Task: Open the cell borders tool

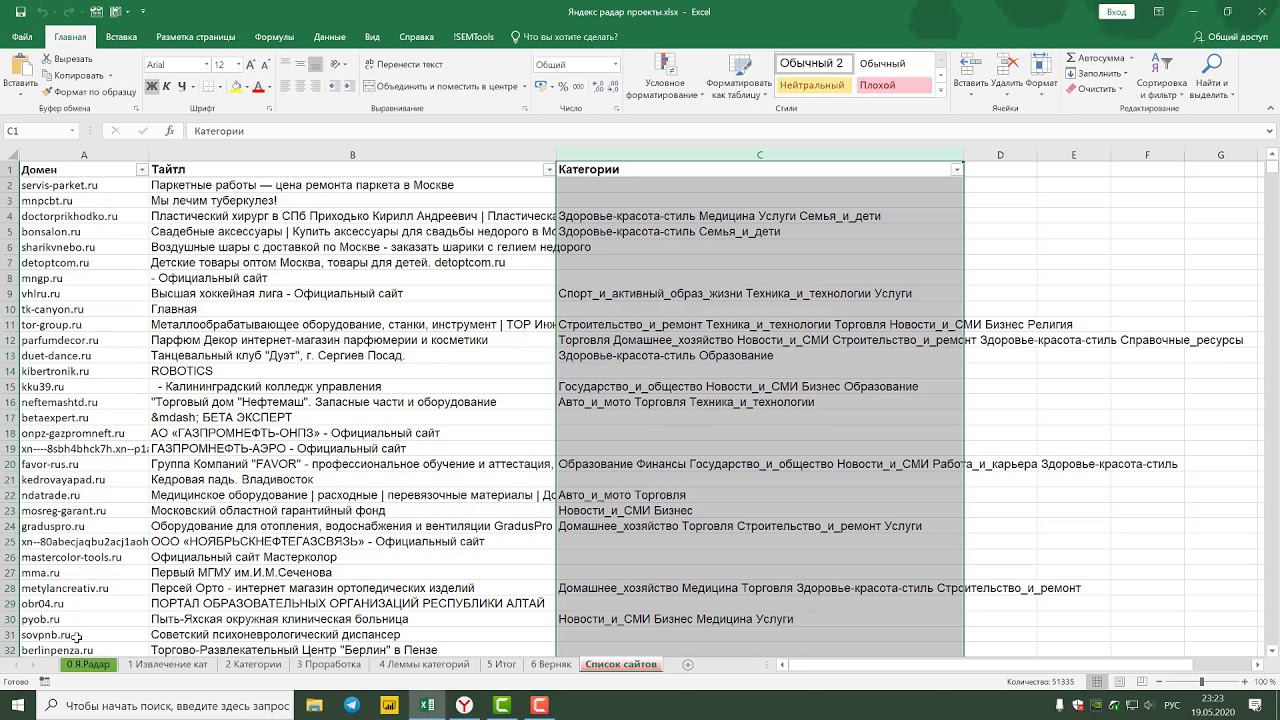Action: [x=207, y=87]
